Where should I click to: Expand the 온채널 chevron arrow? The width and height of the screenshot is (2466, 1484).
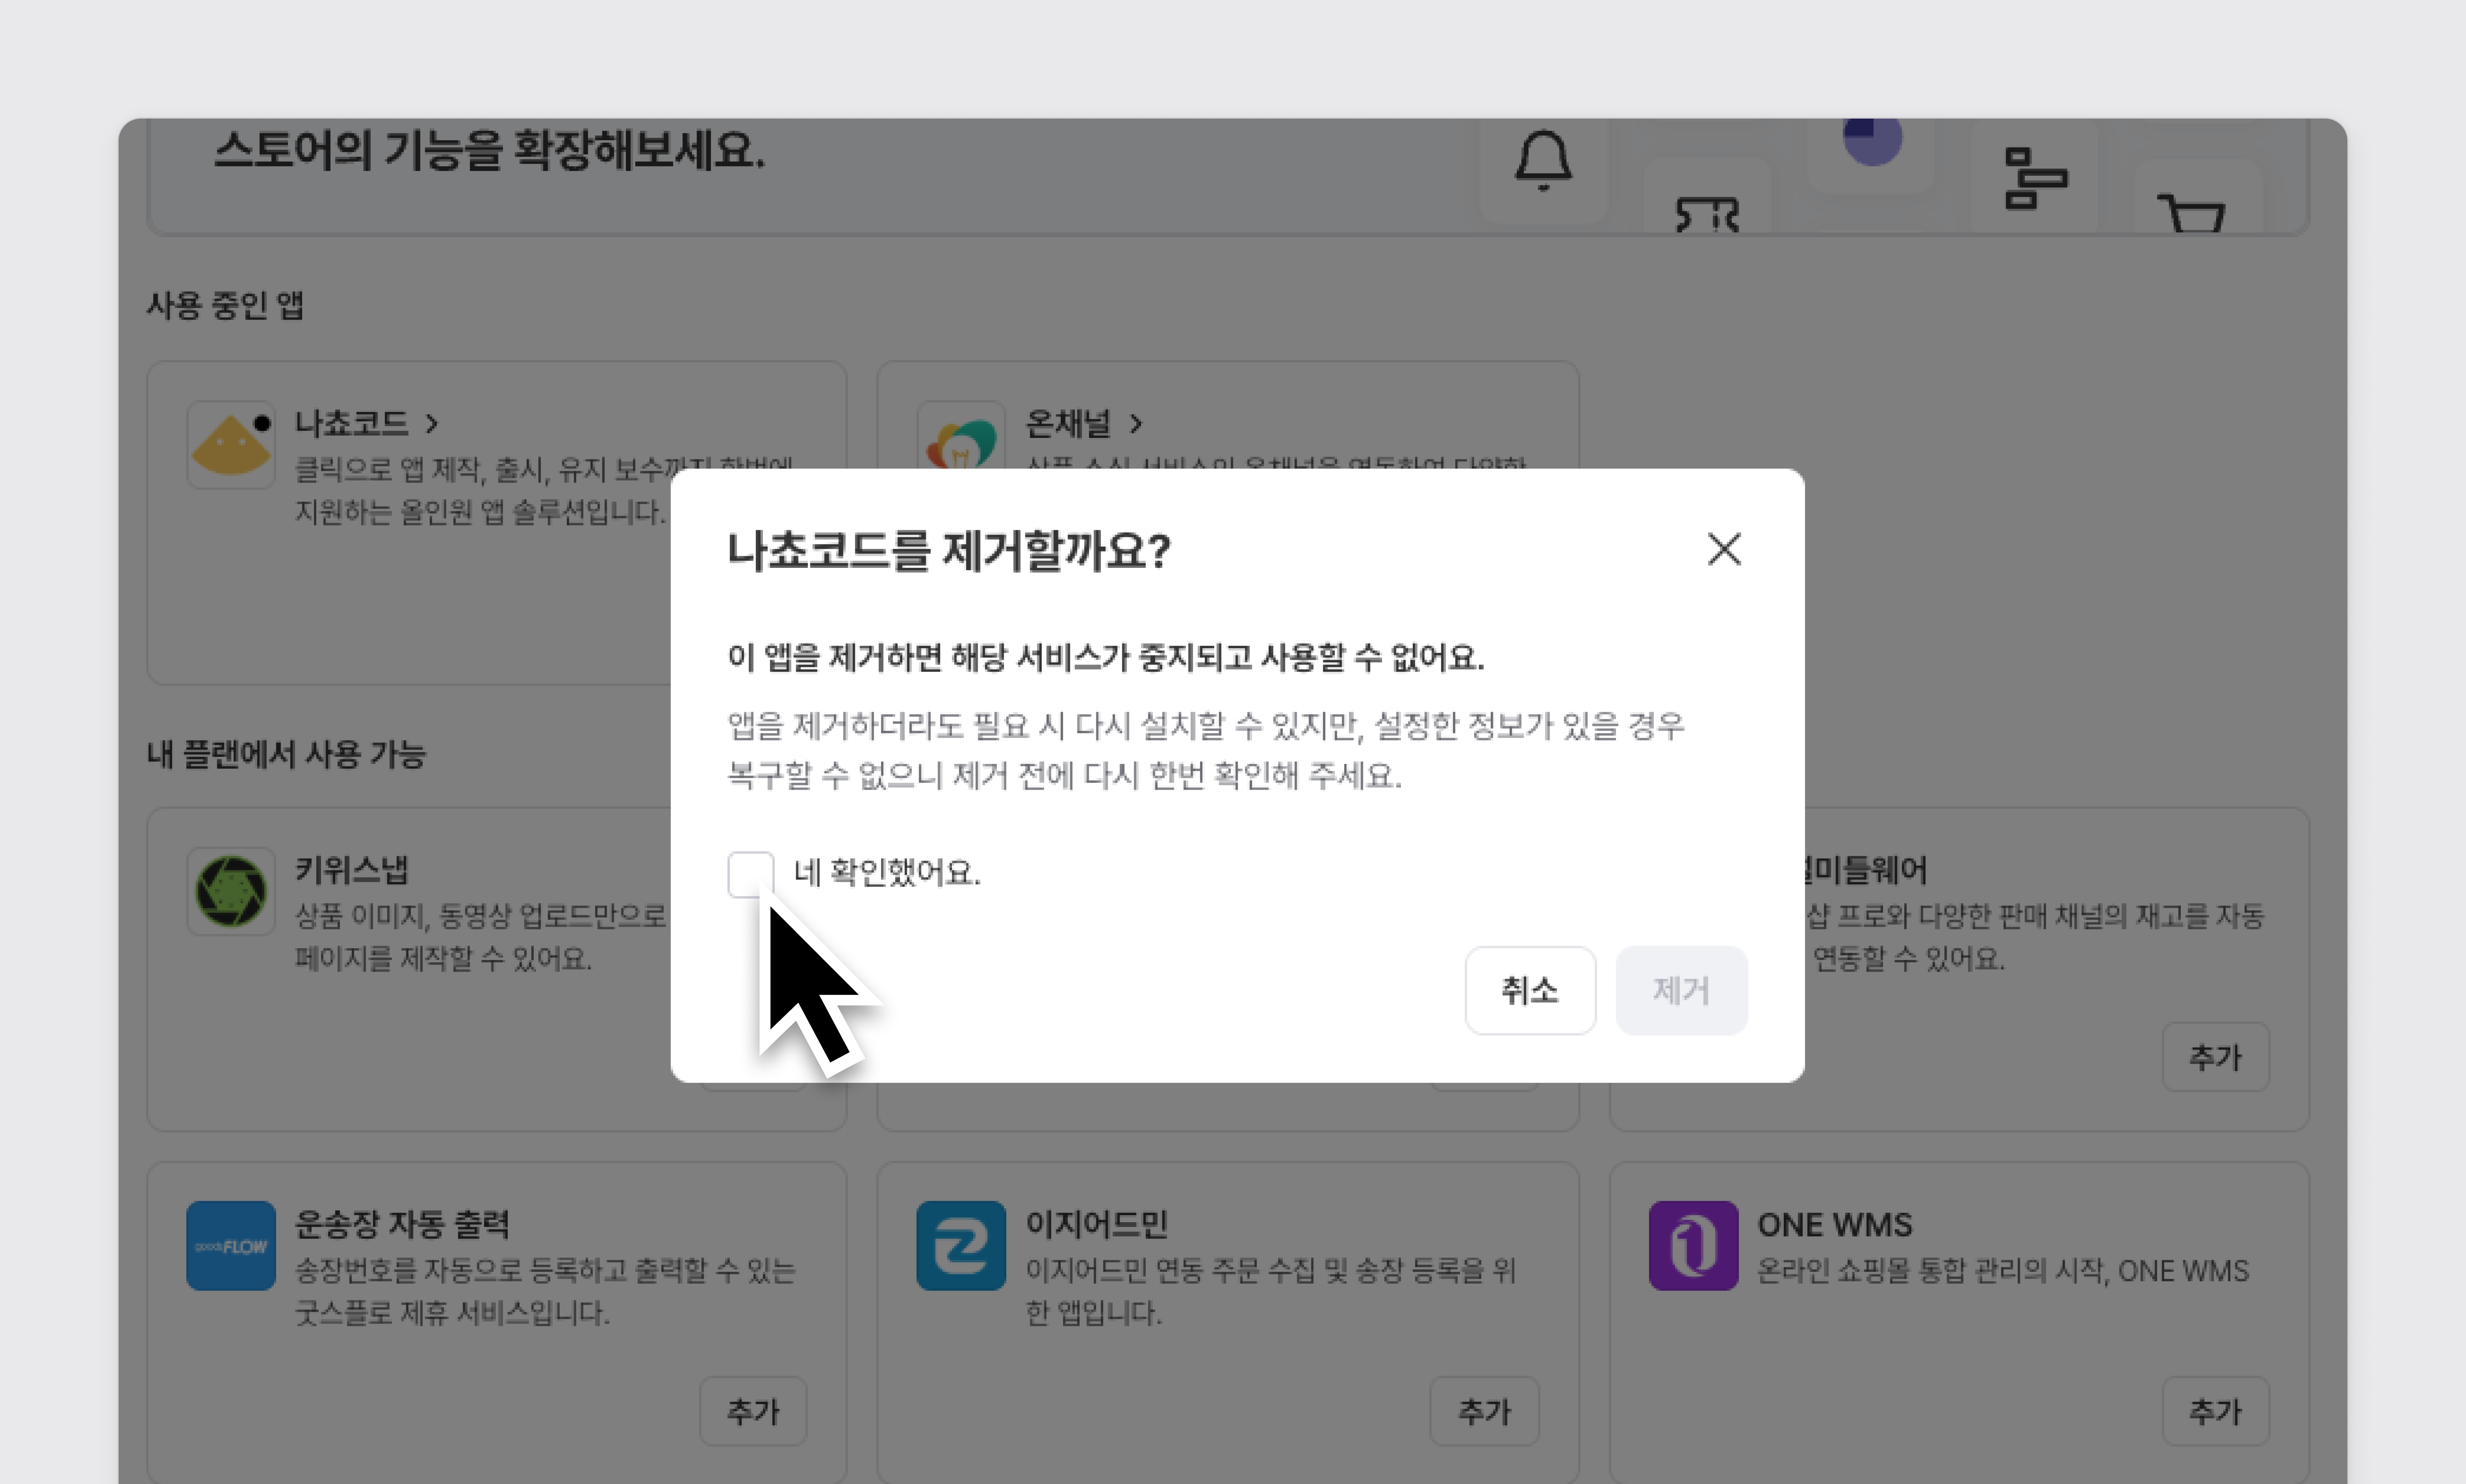[x=1136, y=424]
